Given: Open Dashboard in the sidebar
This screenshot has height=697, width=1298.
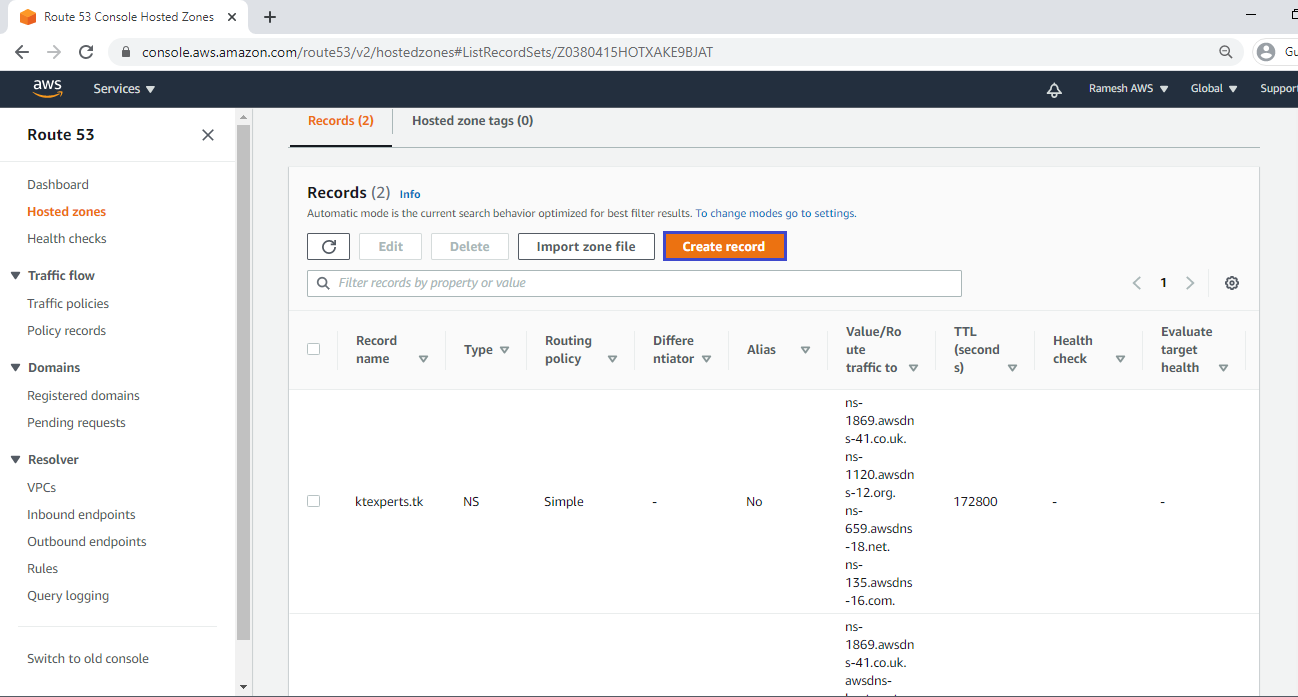Looking at the screenshot, I should [58, 185].
